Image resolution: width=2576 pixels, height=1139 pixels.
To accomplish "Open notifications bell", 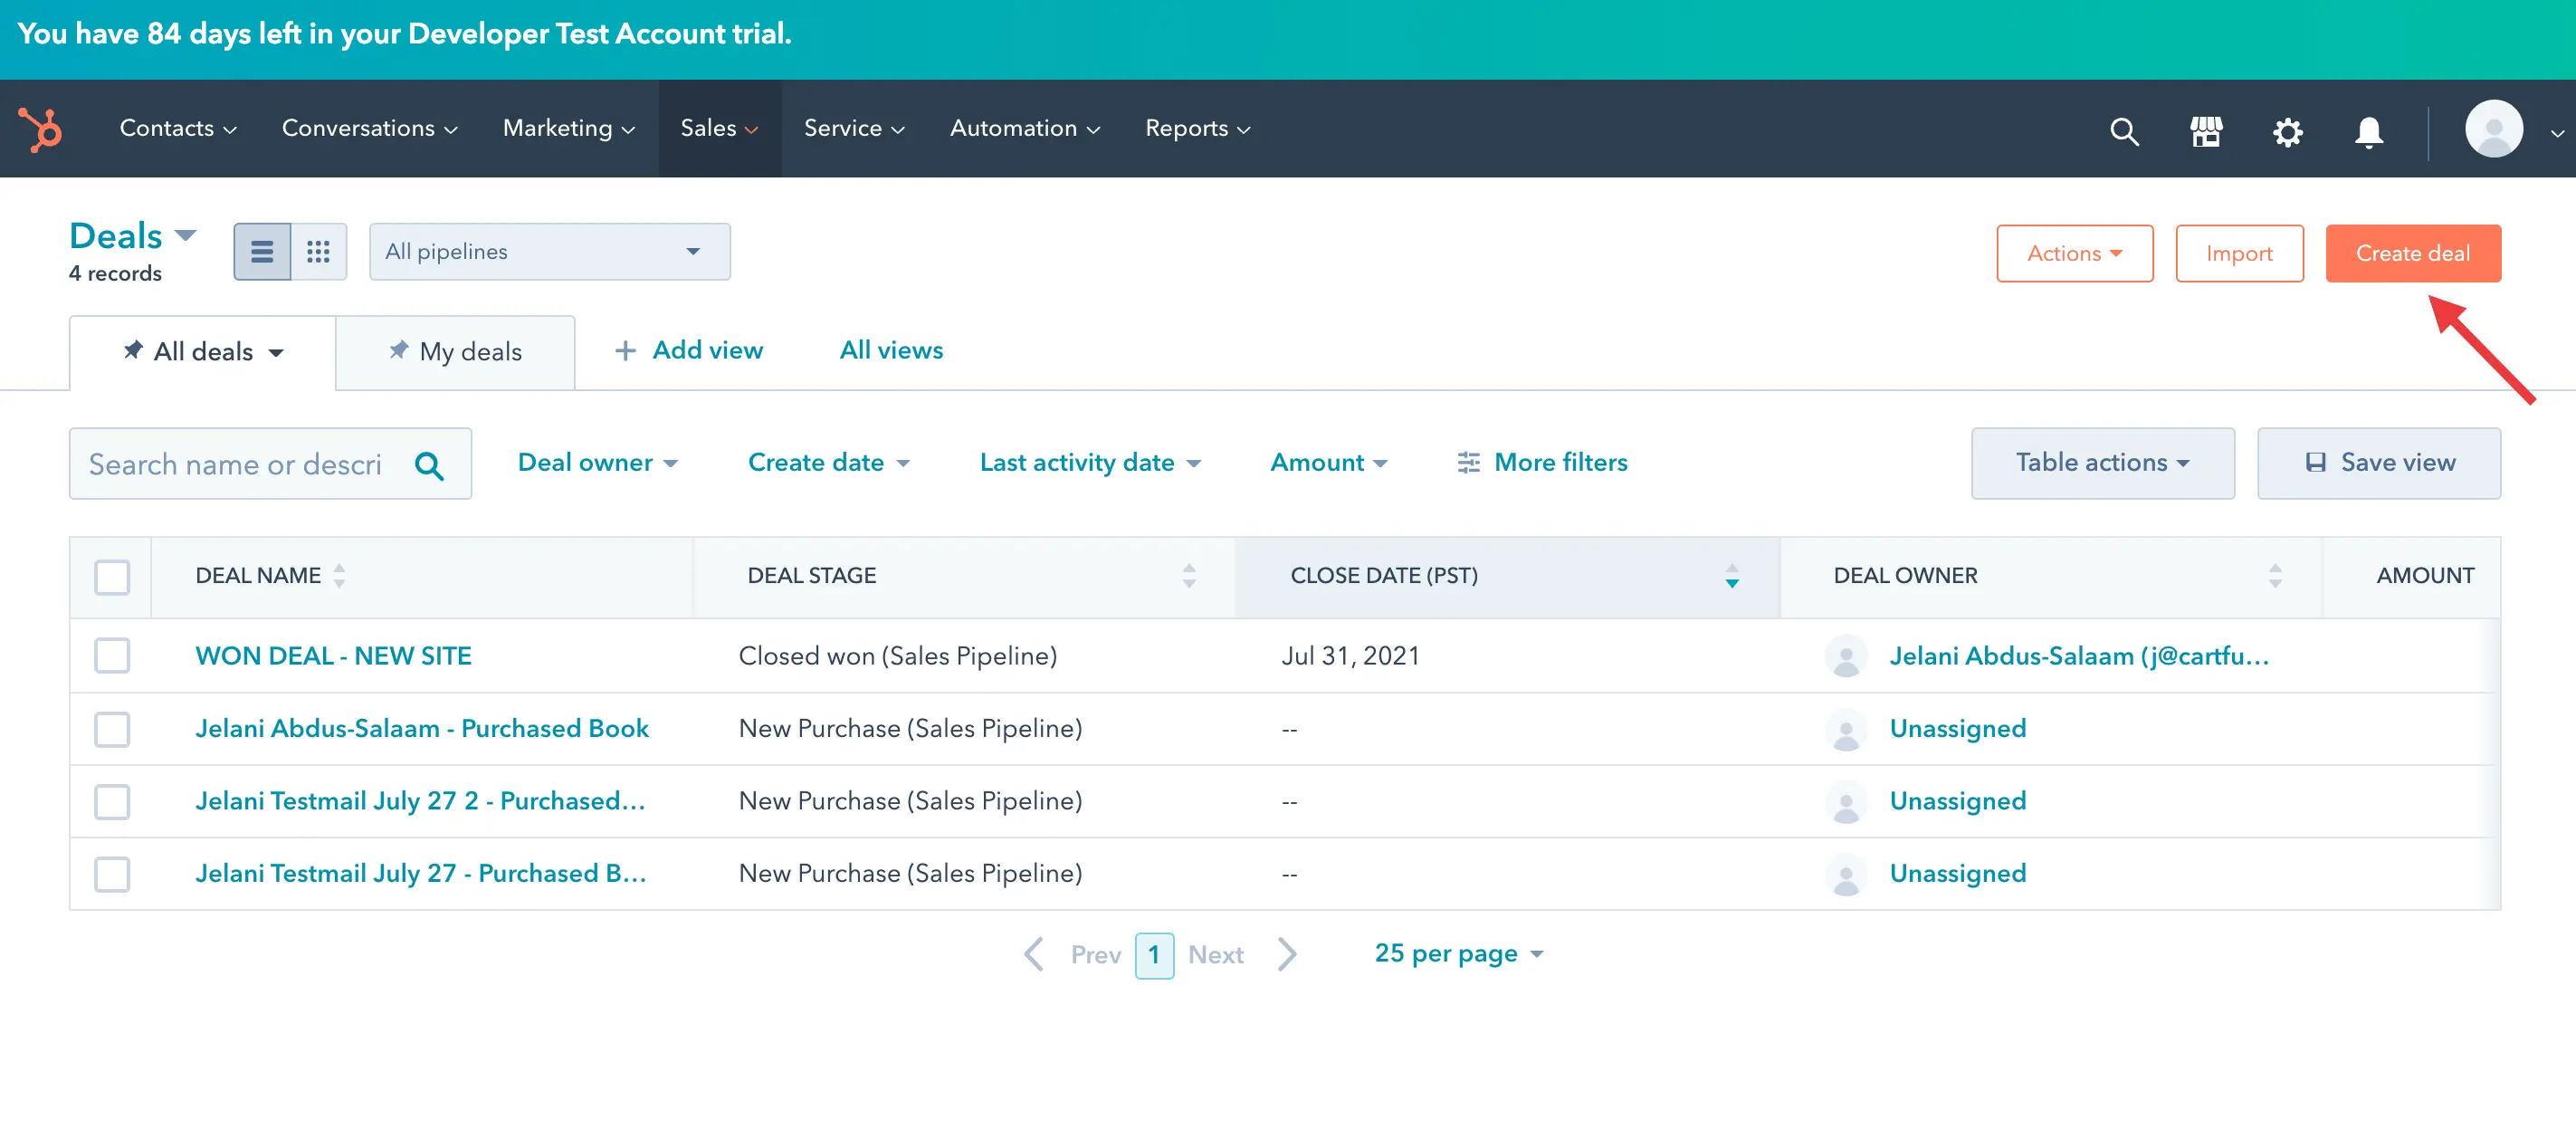I will 2368,131.
